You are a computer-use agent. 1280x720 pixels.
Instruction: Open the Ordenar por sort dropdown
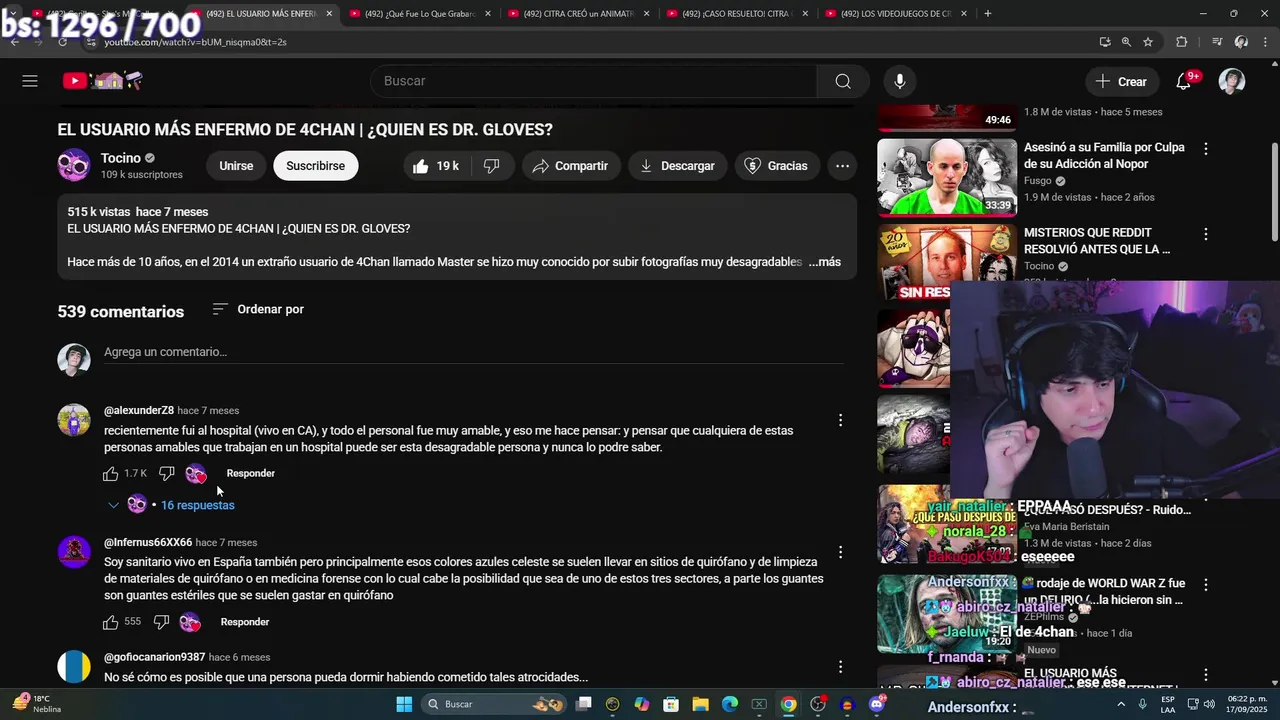(258, 309)
